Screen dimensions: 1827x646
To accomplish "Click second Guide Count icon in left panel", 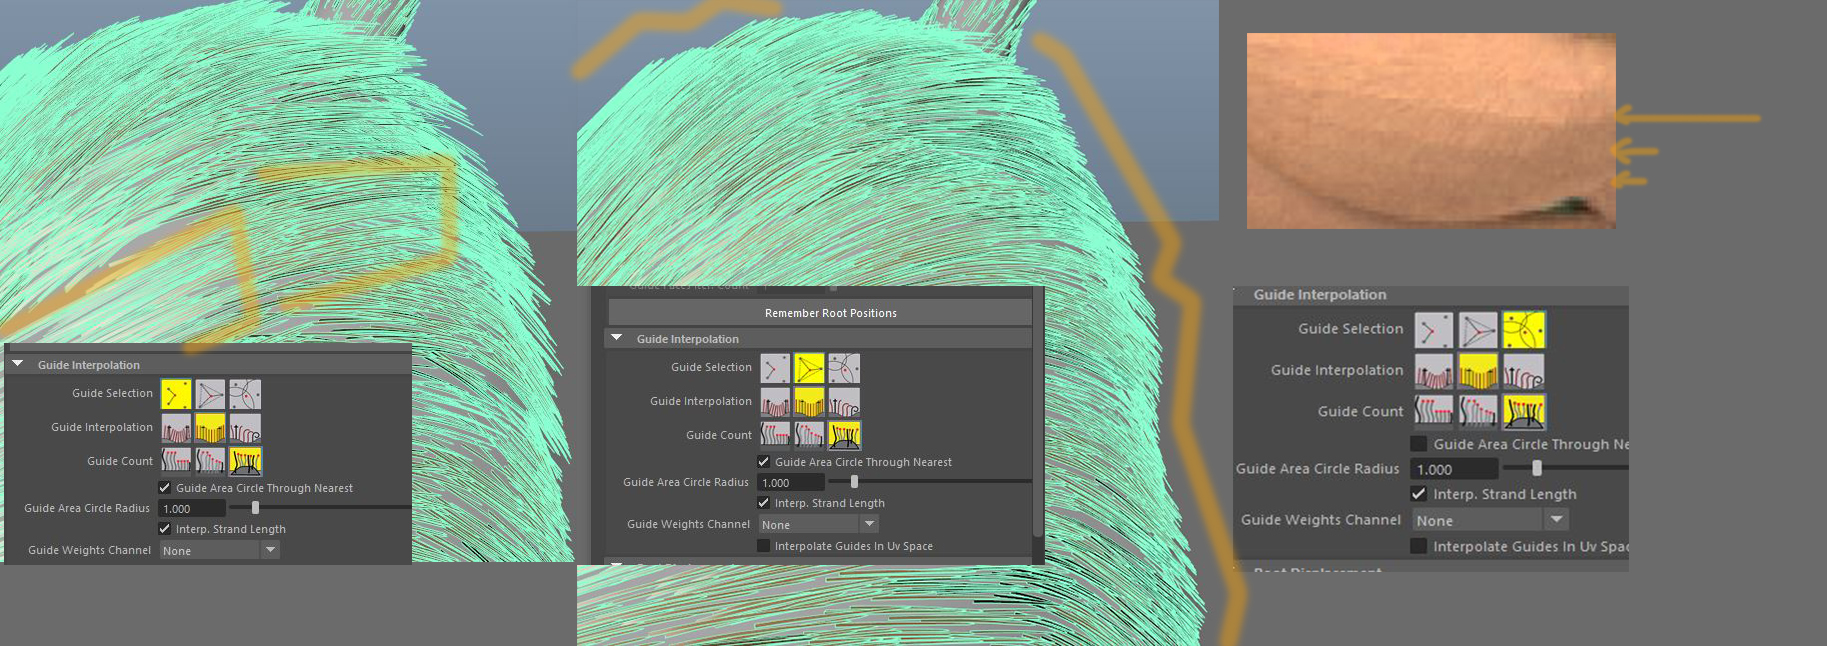I will click(210, 461).
